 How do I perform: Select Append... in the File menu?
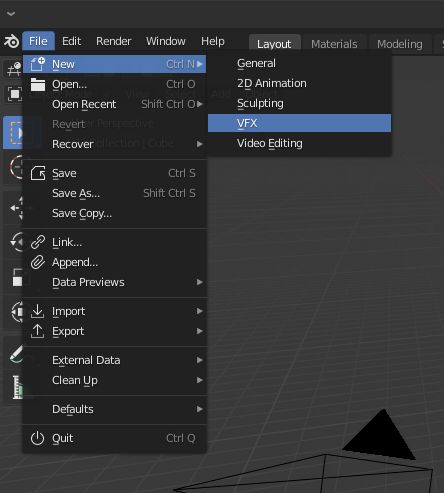click(114, 262)
